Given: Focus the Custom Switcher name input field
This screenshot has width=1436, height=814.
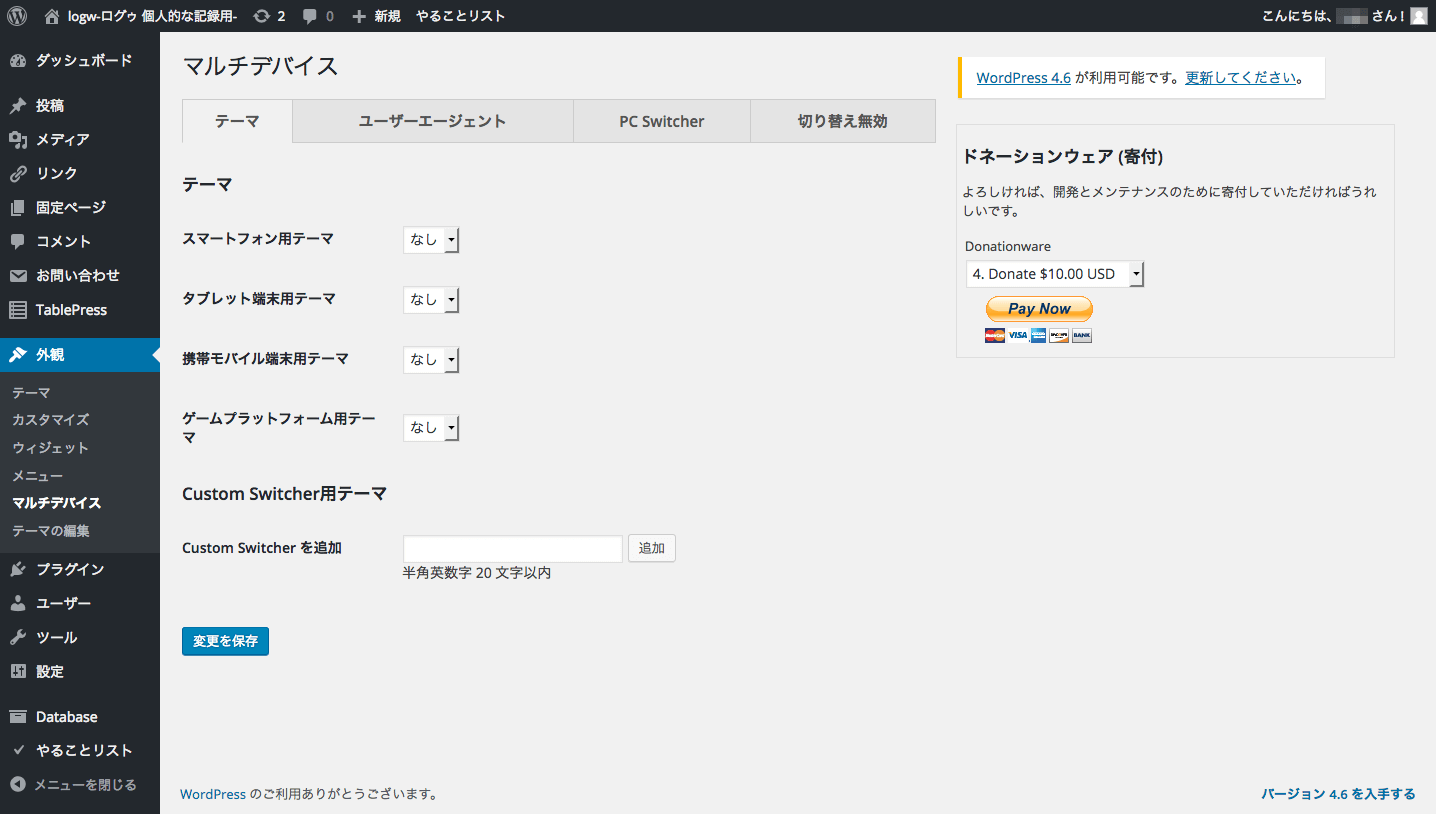Looking at the screenshot, I should coord(512,548).
